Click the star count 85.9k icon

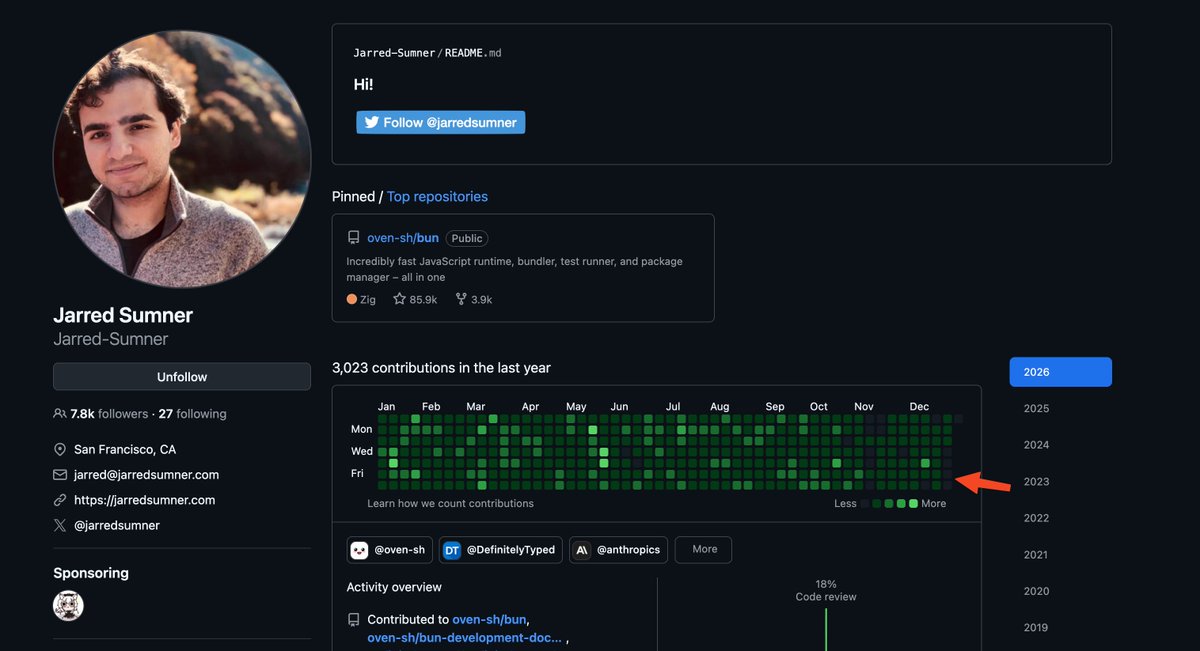coord(399,299)
